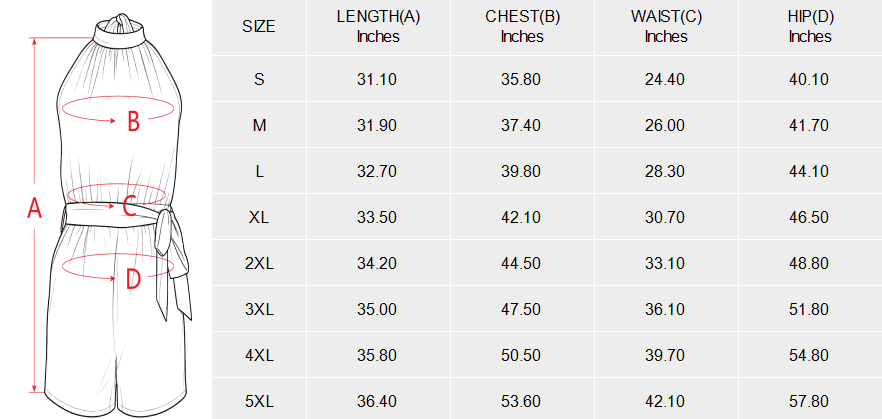Viewport: 882px width, 419px height.
Task: Click the red letter C waist marker
Action: [130, 207]
